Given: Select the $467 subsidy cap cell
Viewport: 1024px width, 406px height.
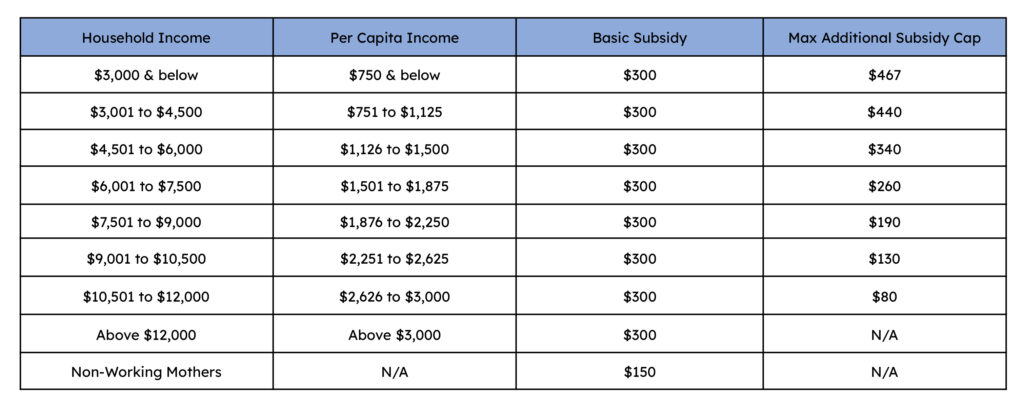Looking at the screenshot, I should click(x=884, y=75).
